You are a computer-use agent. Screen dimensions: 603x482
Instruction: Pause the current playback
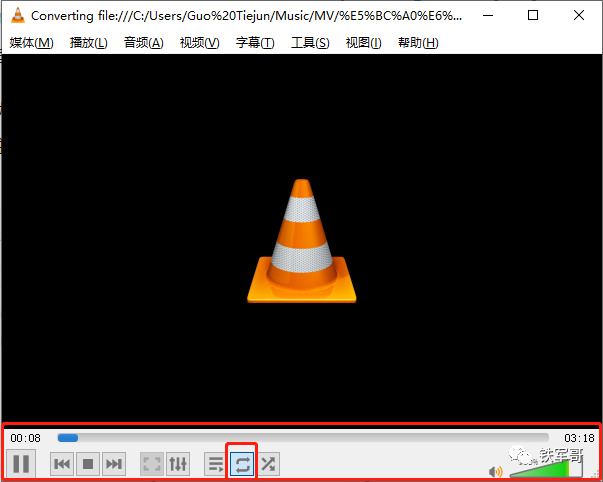click(x=21, y=464)
